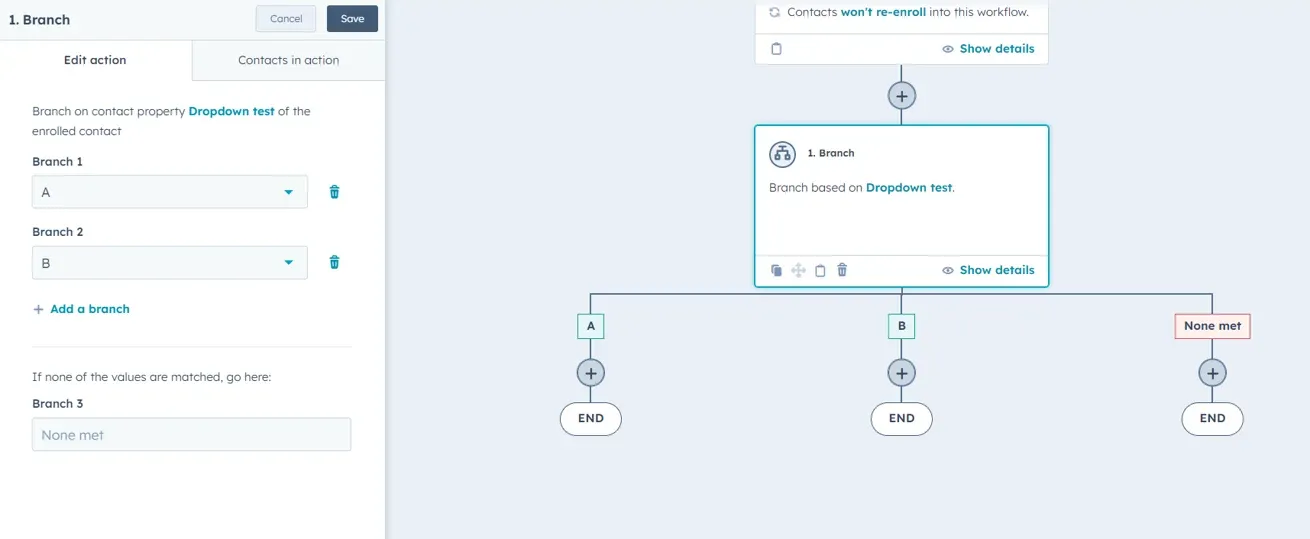
Task: Delete Branch 1 with its trash icon
Action: 334,192
